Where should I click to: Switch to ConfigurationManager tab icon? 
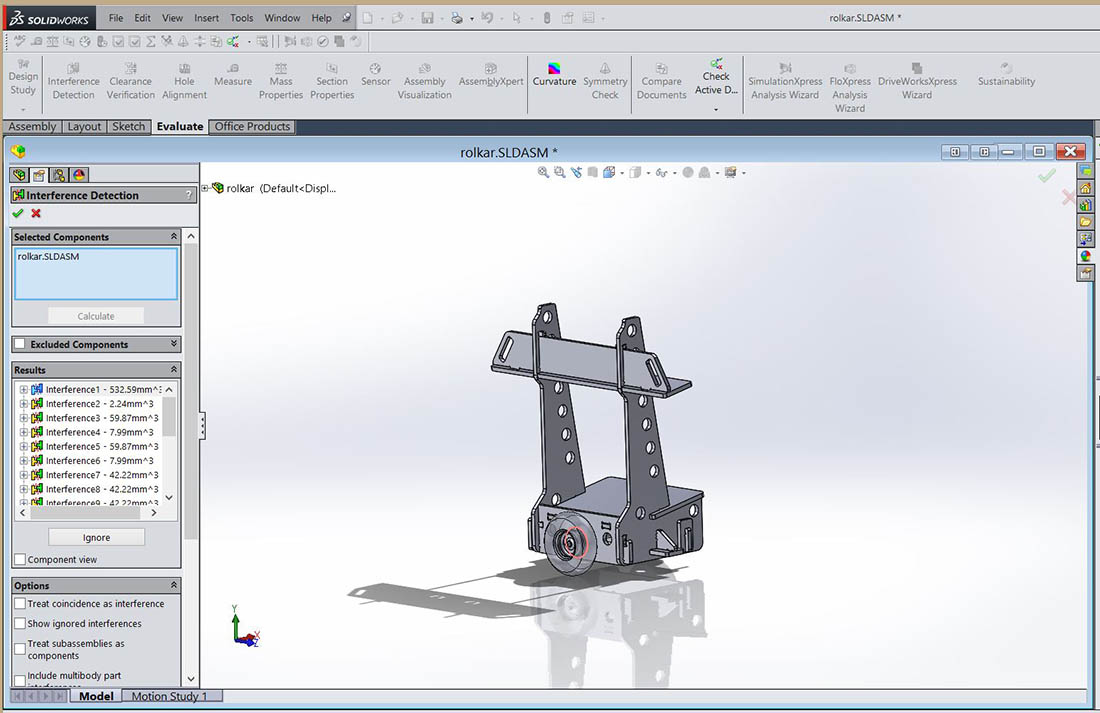(x=59, y=175)
